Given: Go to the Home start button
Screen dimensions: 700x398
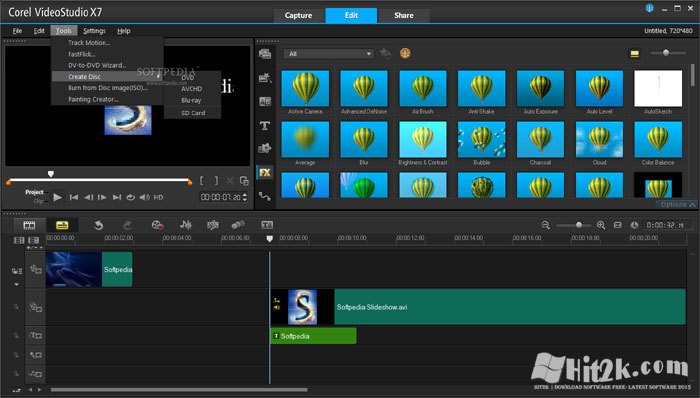Looking at the screenshot, I should click(74, 197).
